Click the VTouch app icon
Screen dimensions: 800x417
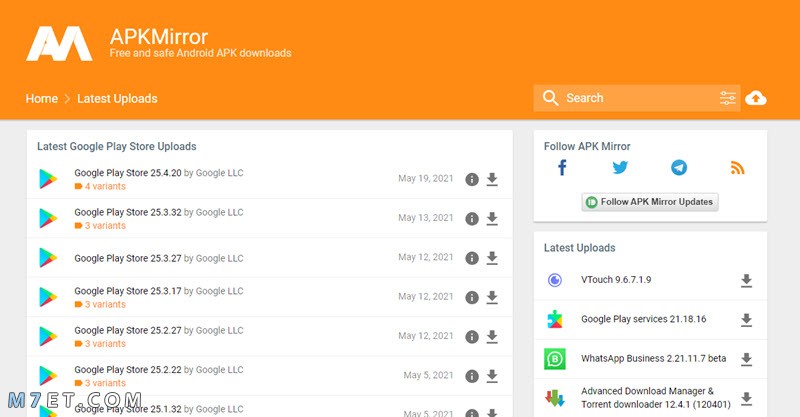point(555,280)
